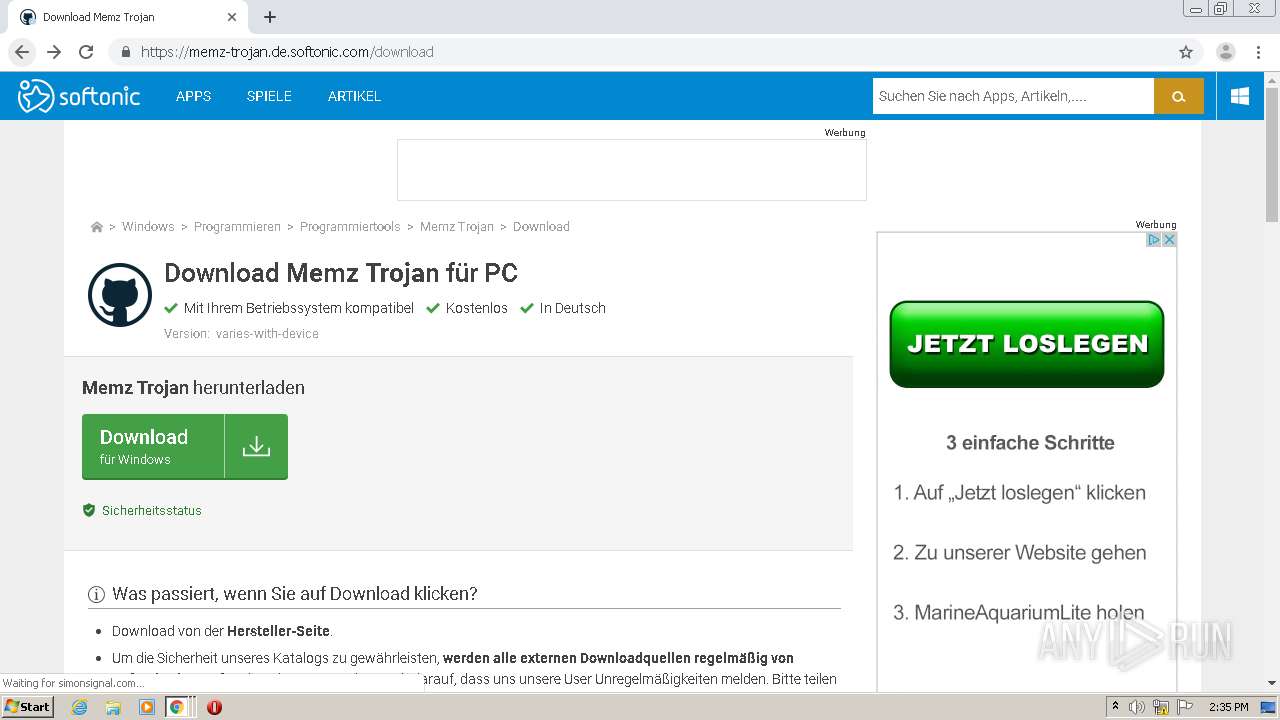This screenshot has width=1280, height=720.
Task: Click the Windows platform icon in the header
Action: 1240,96
